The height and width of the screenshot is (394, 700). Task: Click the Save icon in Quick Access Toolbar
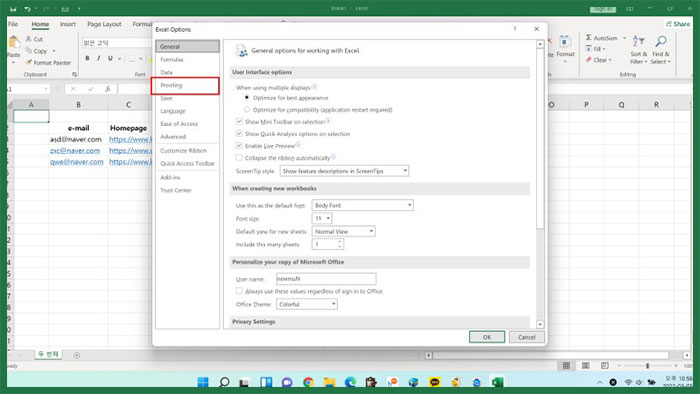tap(13, 9)
